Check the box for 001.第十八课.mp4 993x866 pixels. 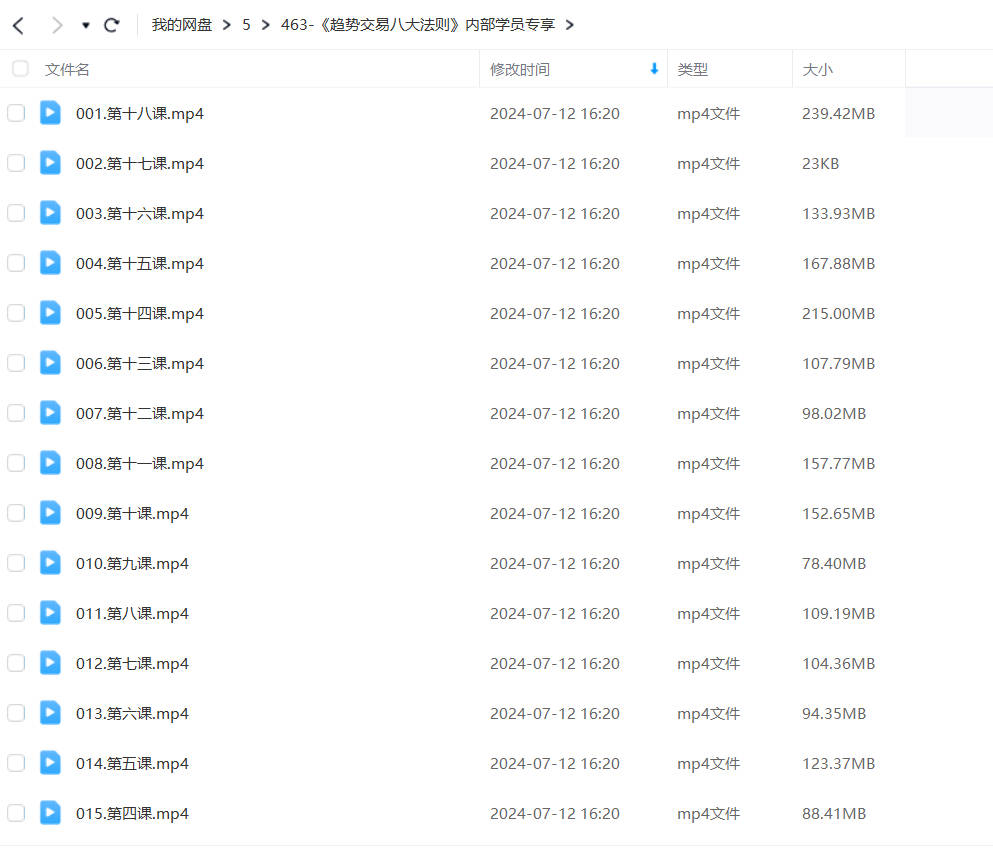click(16, 113)
